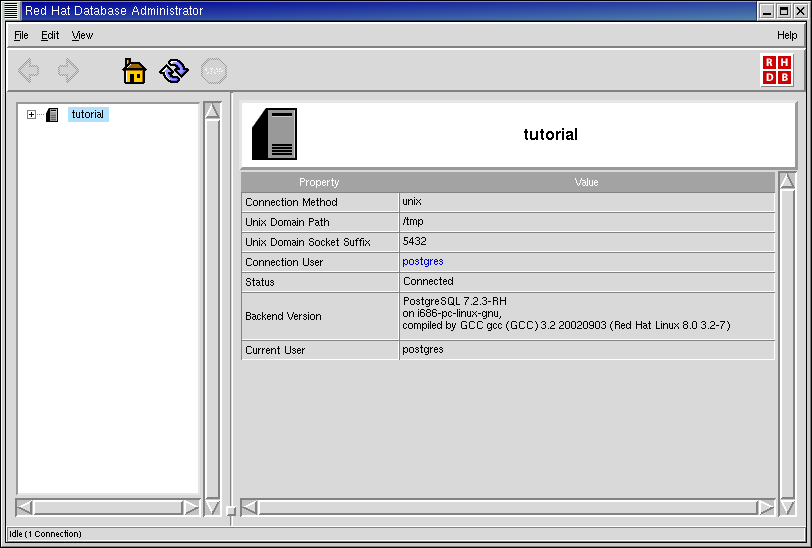Click the Backend Version property cell
This screenshot has height=548, width=812.
(x=320, y=316)
